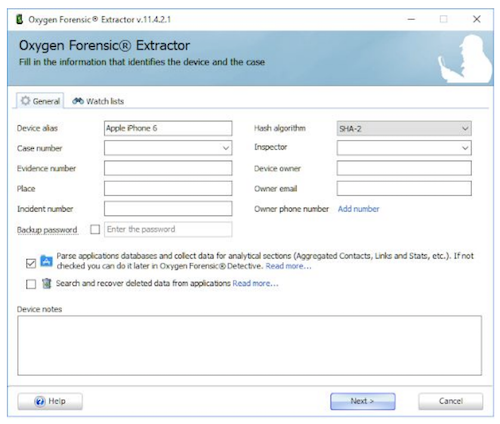Click the gear icon on General tab

(x=25, y=101)
